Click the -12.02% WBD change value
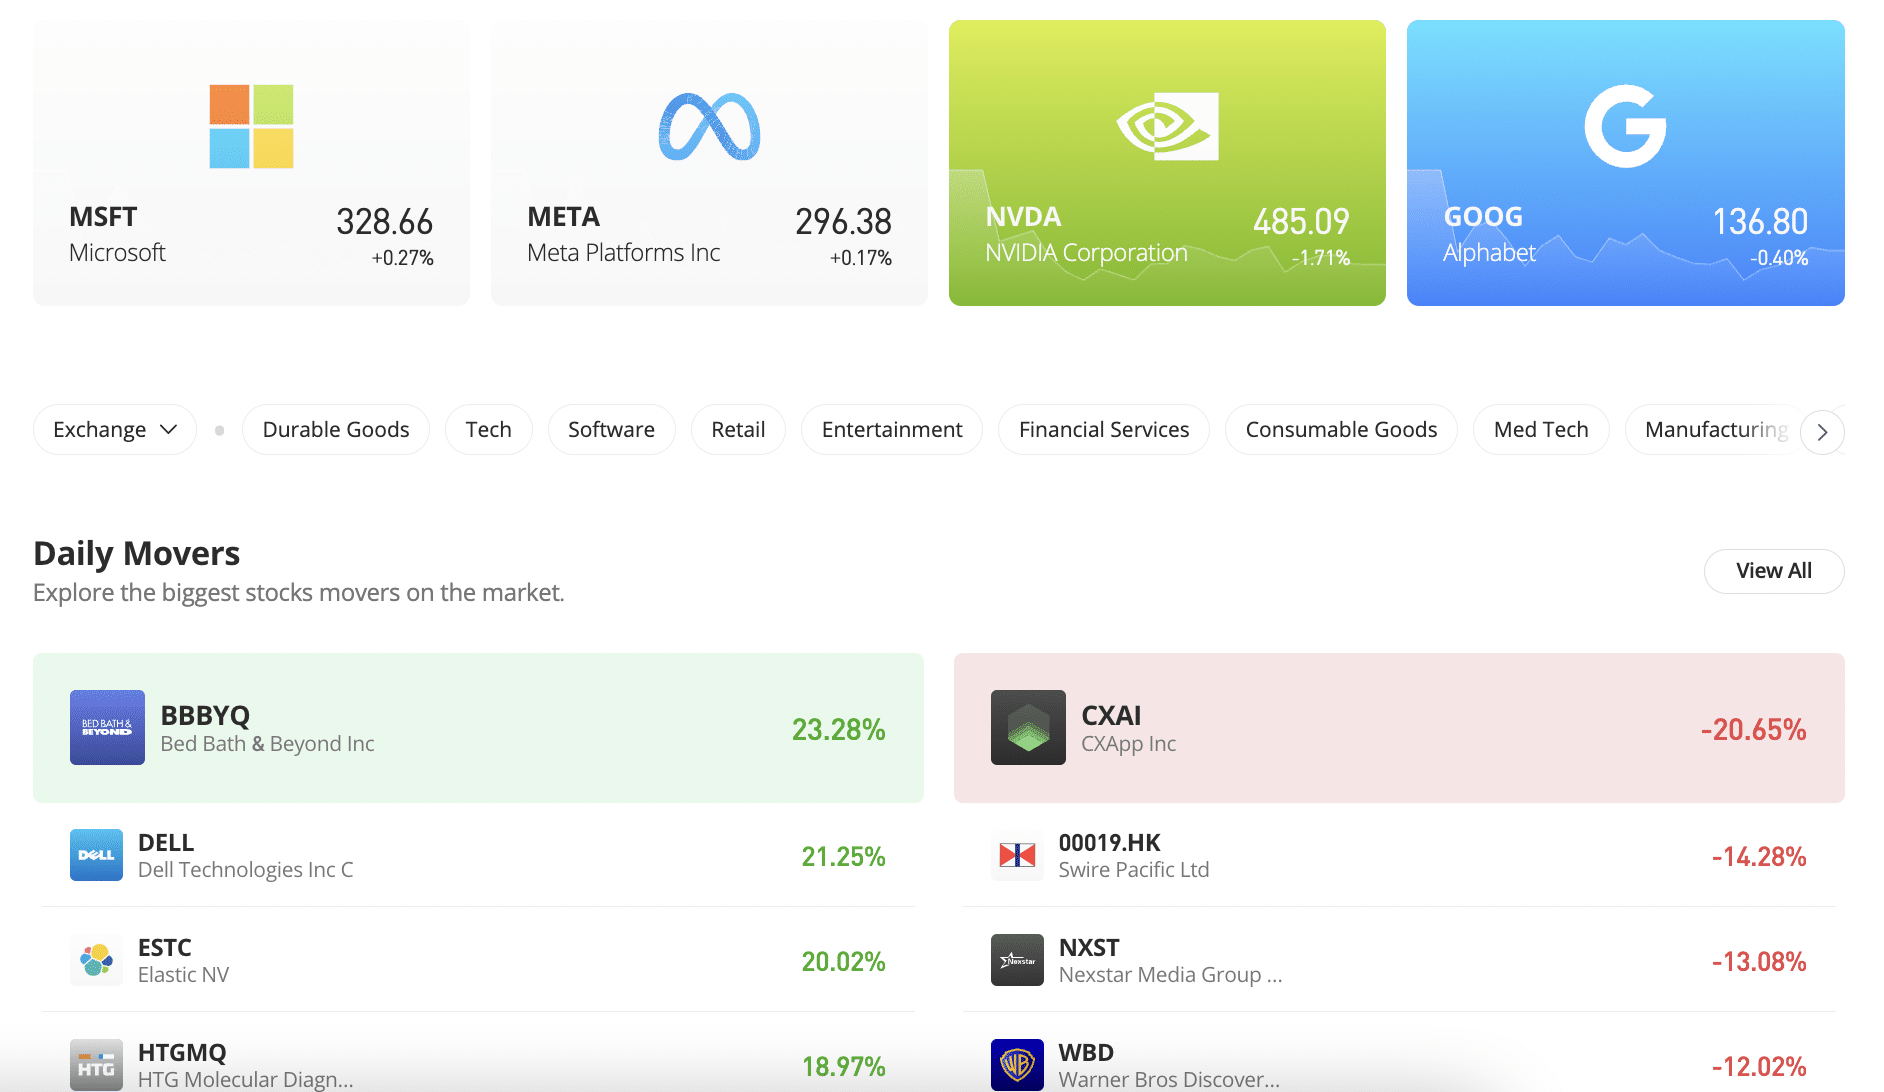The width and height of the screenshot is (1884, 1092). (x=1759, y=1067)
